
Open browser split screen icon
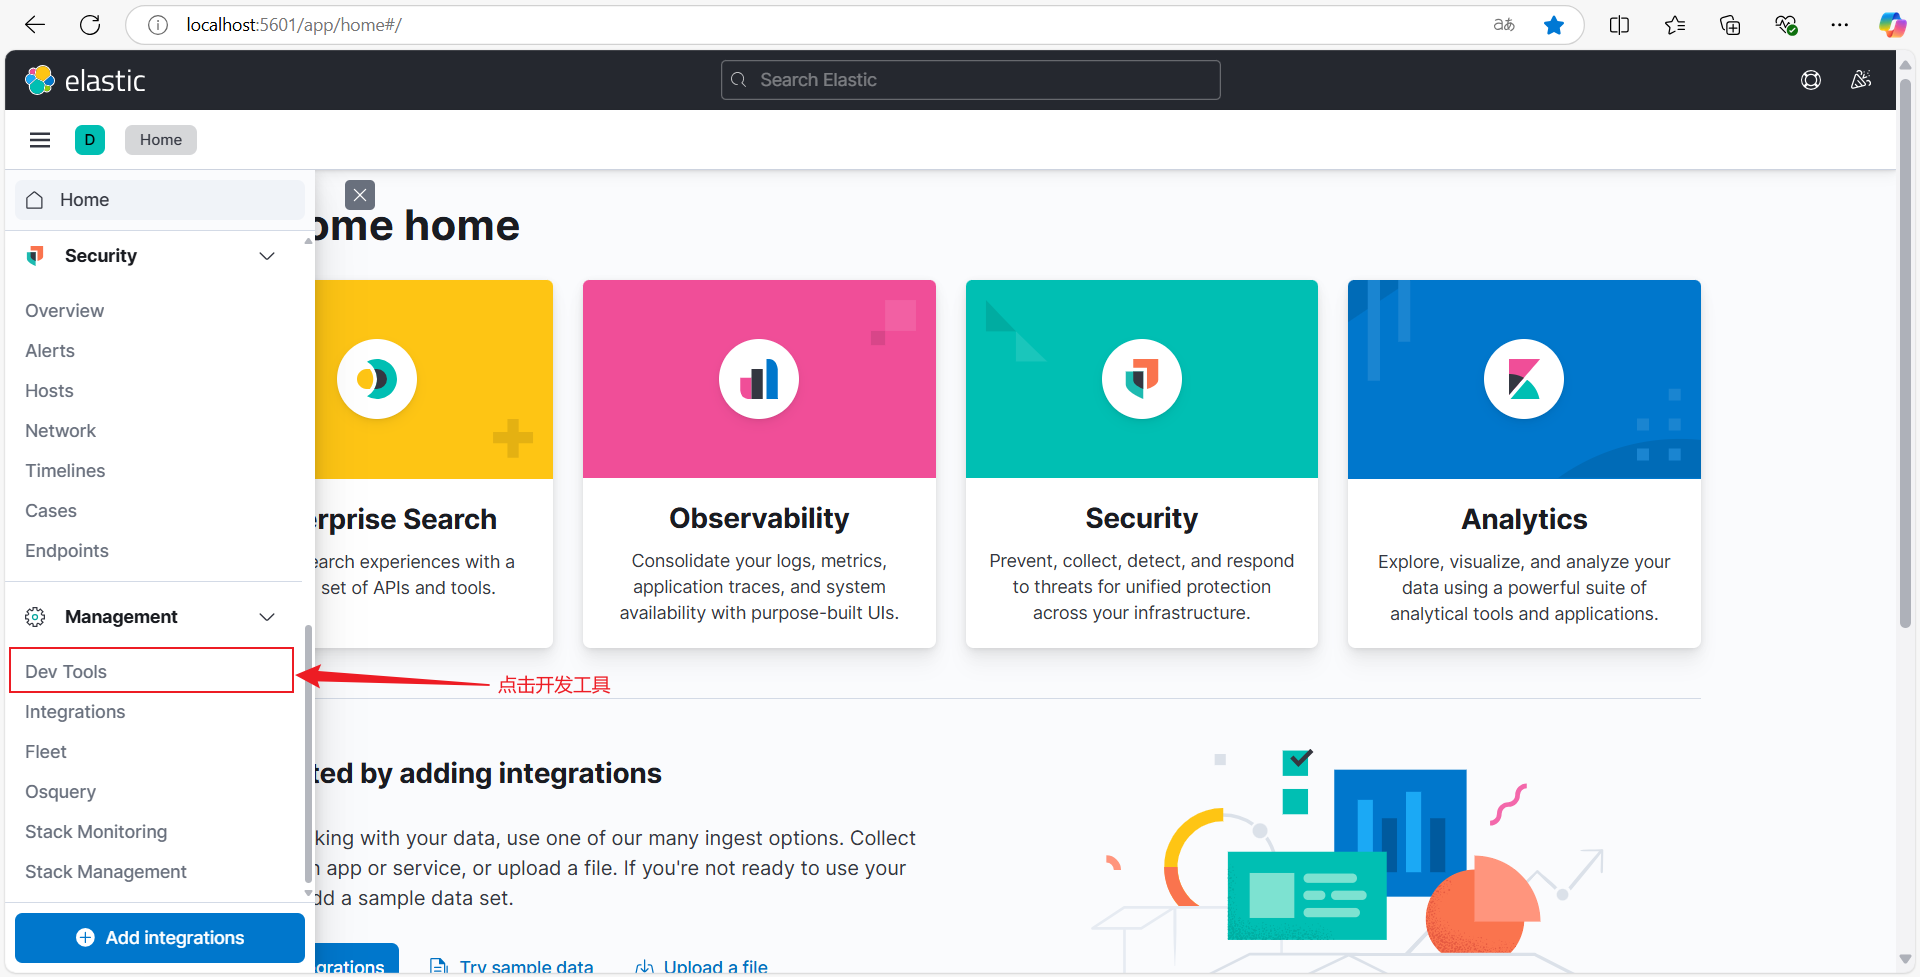(1620, 25)
